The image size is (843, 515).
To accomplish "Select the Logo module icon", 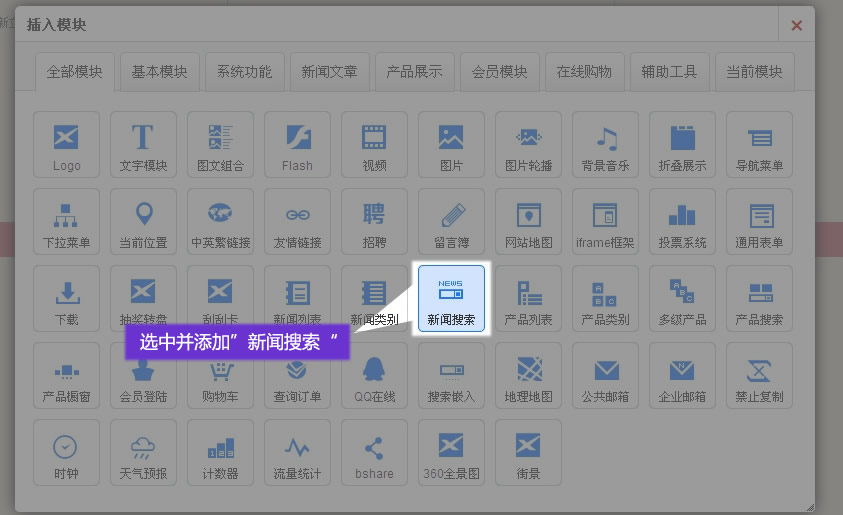I will tap(67, 145).
